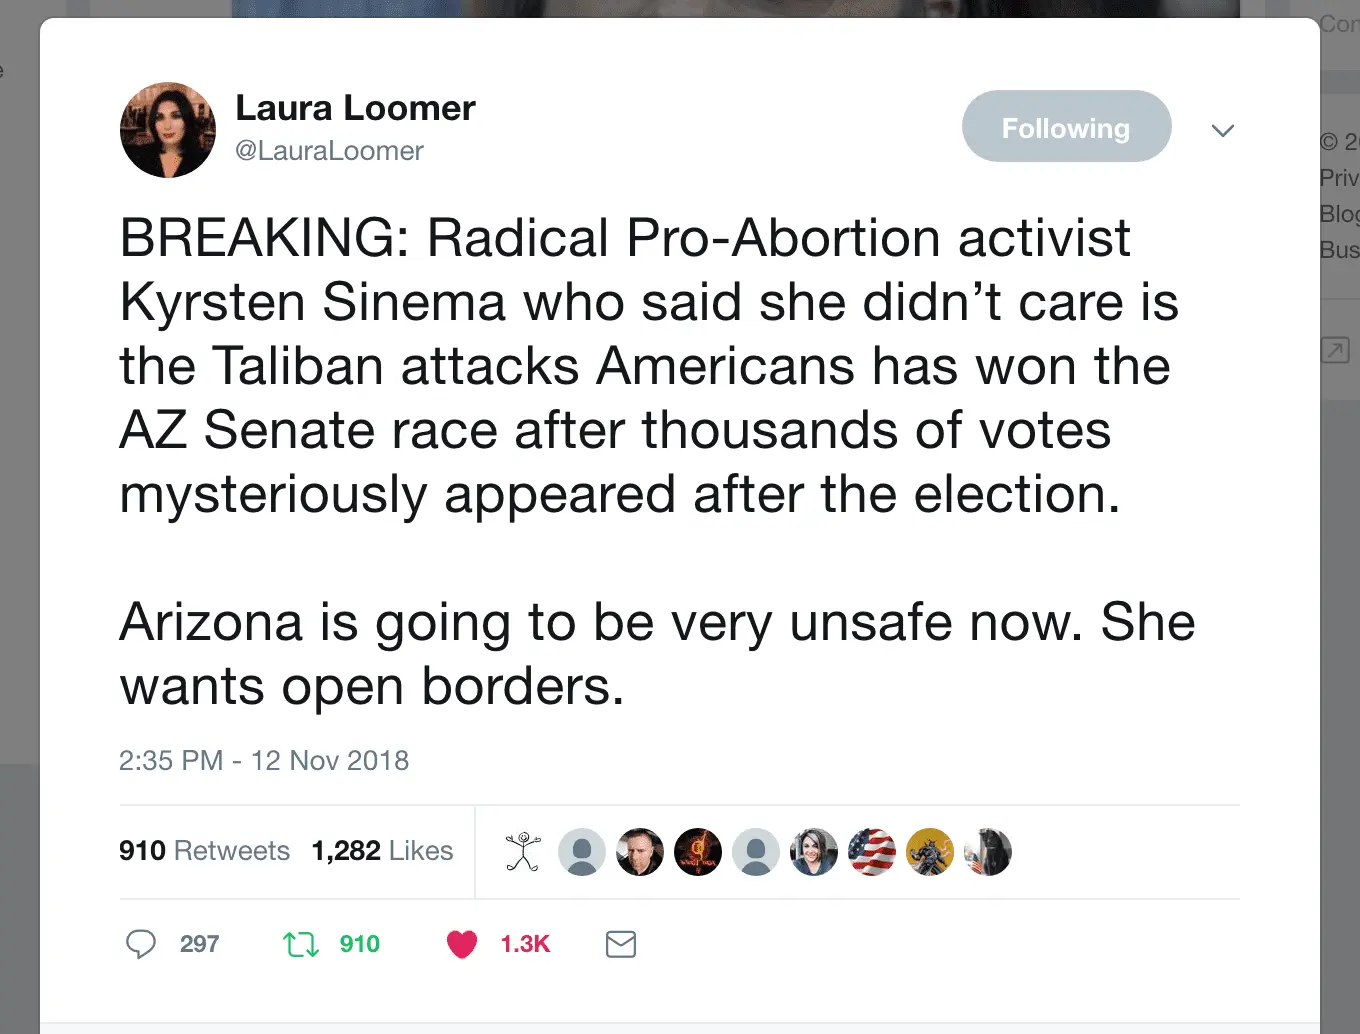The width and height of the screenshot is (1360, 1034).
Task: Send tweet via direct message envelope icon
Action: click(621, 944)
